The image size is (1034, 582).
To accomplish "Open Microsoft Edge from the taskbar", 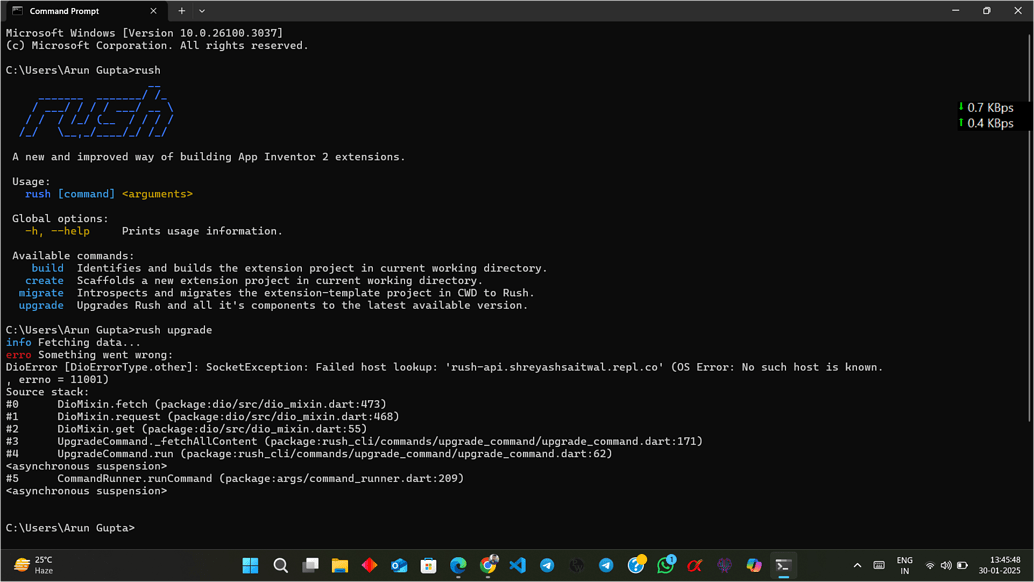I will click(458, 565).
